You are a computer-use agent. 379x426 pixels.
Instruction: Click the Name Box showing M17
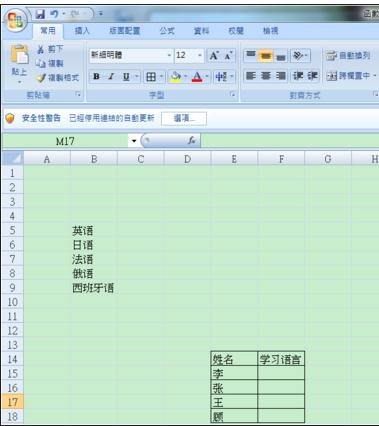pyautogui.click(x=65, y=141)
